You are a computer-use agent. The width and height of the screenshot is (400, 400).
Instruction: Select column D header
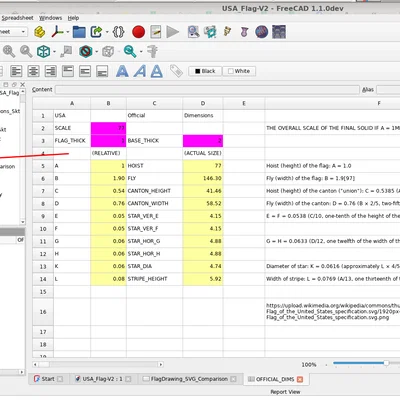[x=203, y=104]
